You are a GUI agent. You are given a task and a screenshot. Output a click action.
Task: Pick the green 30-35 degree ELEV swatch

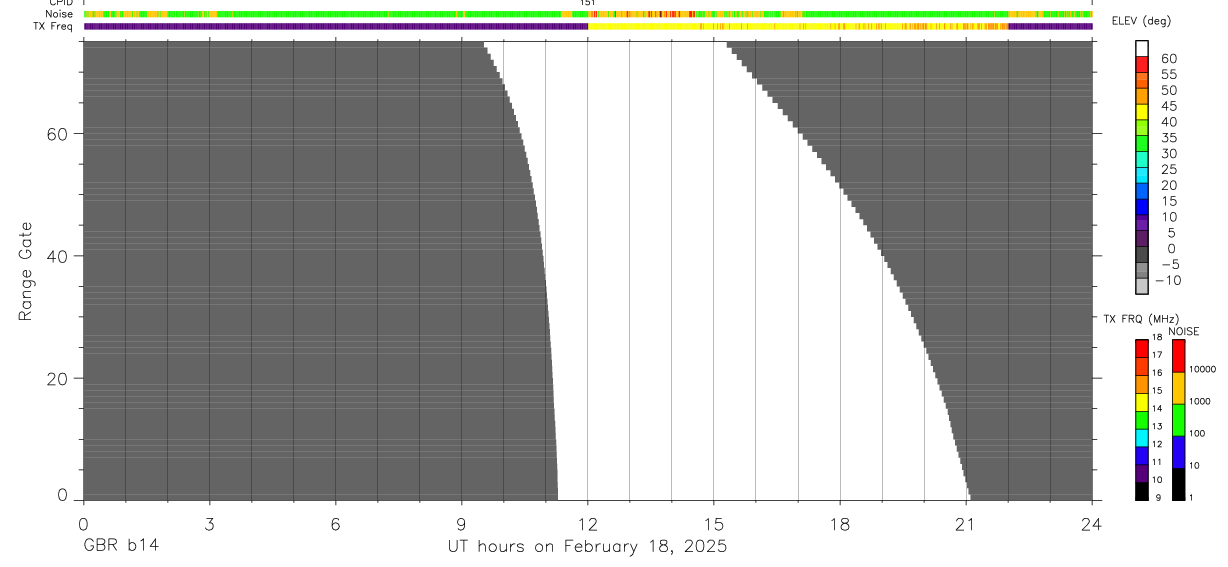point(1142,145)
